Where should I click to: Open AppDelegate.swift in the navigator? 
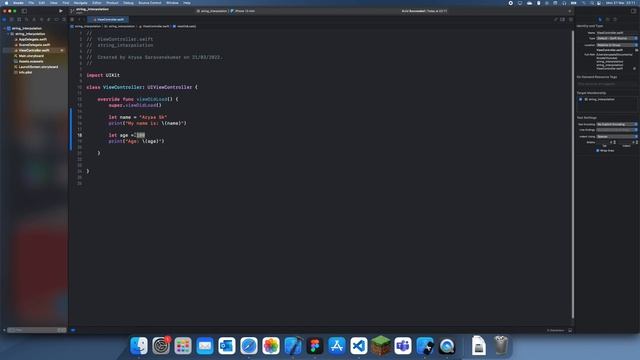[33, 40]
